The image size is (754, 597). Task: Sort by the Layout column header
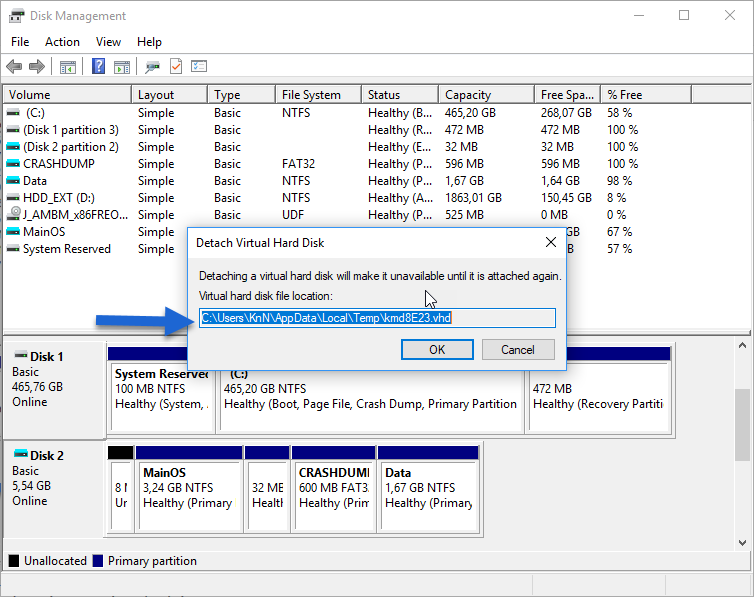tap(170, 95)
